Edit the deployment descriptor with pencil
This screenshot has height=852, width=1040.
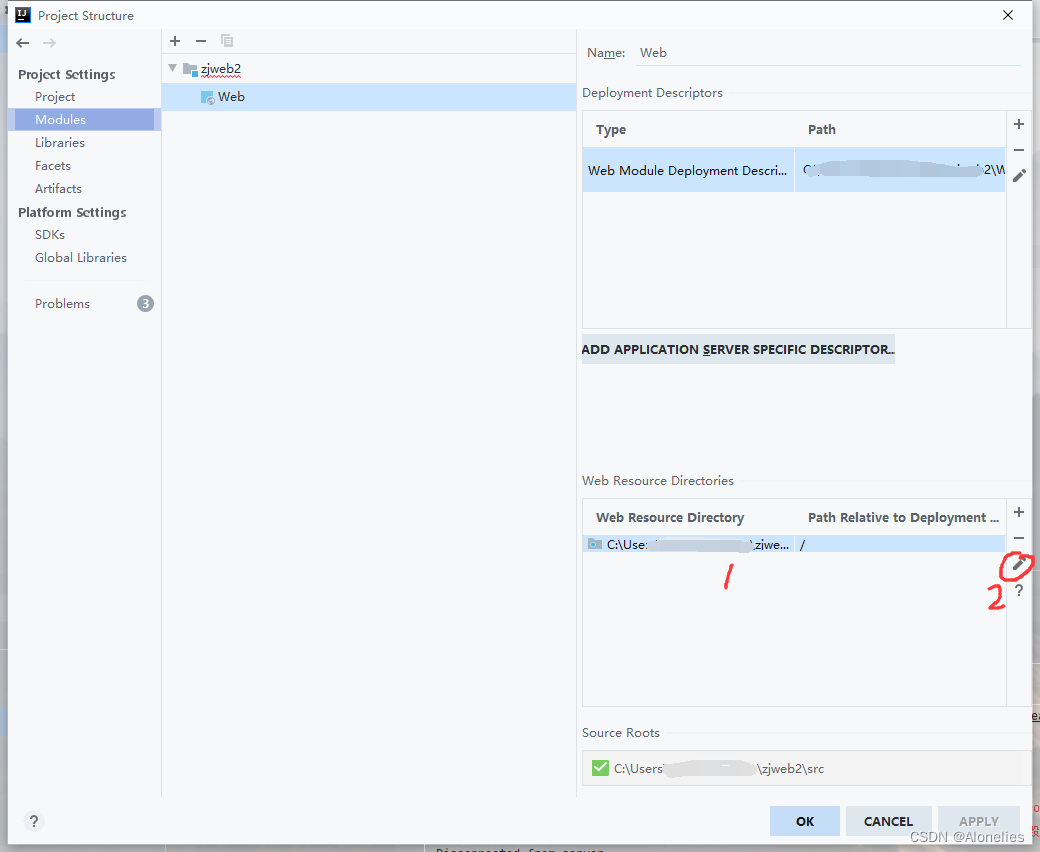[1019, 176]
